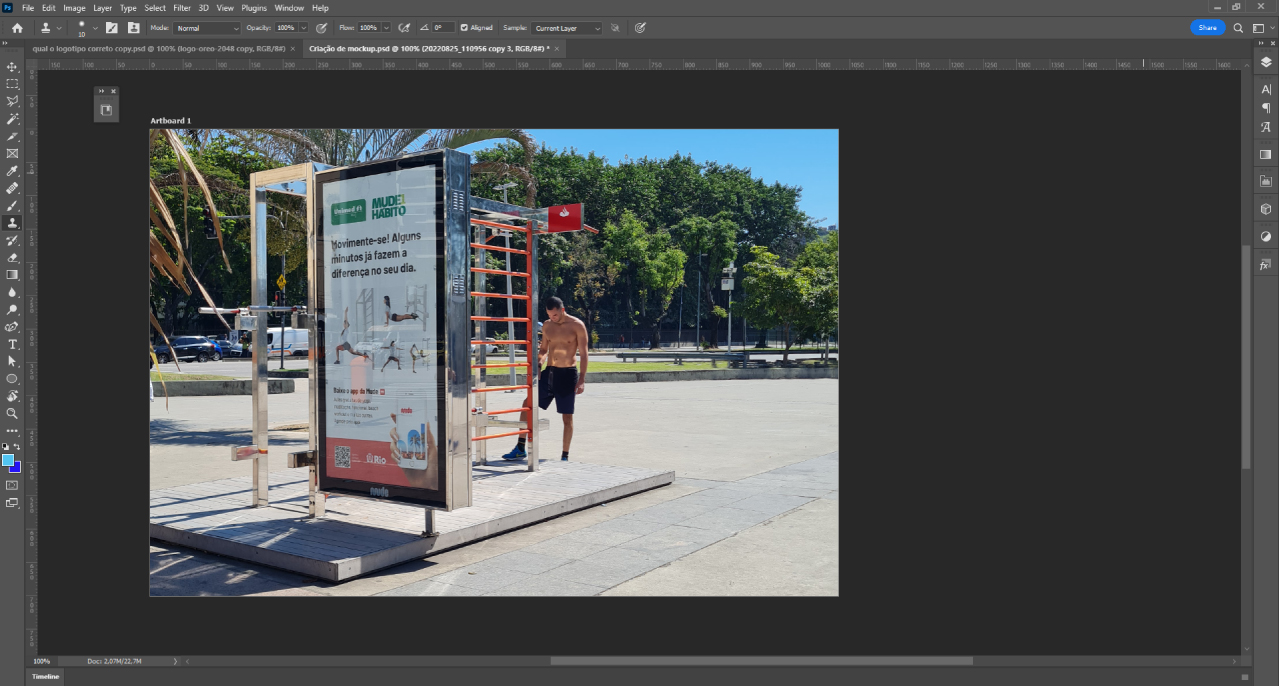Toggle ignore adjustment layers when cloning

[x=615, y=28]
